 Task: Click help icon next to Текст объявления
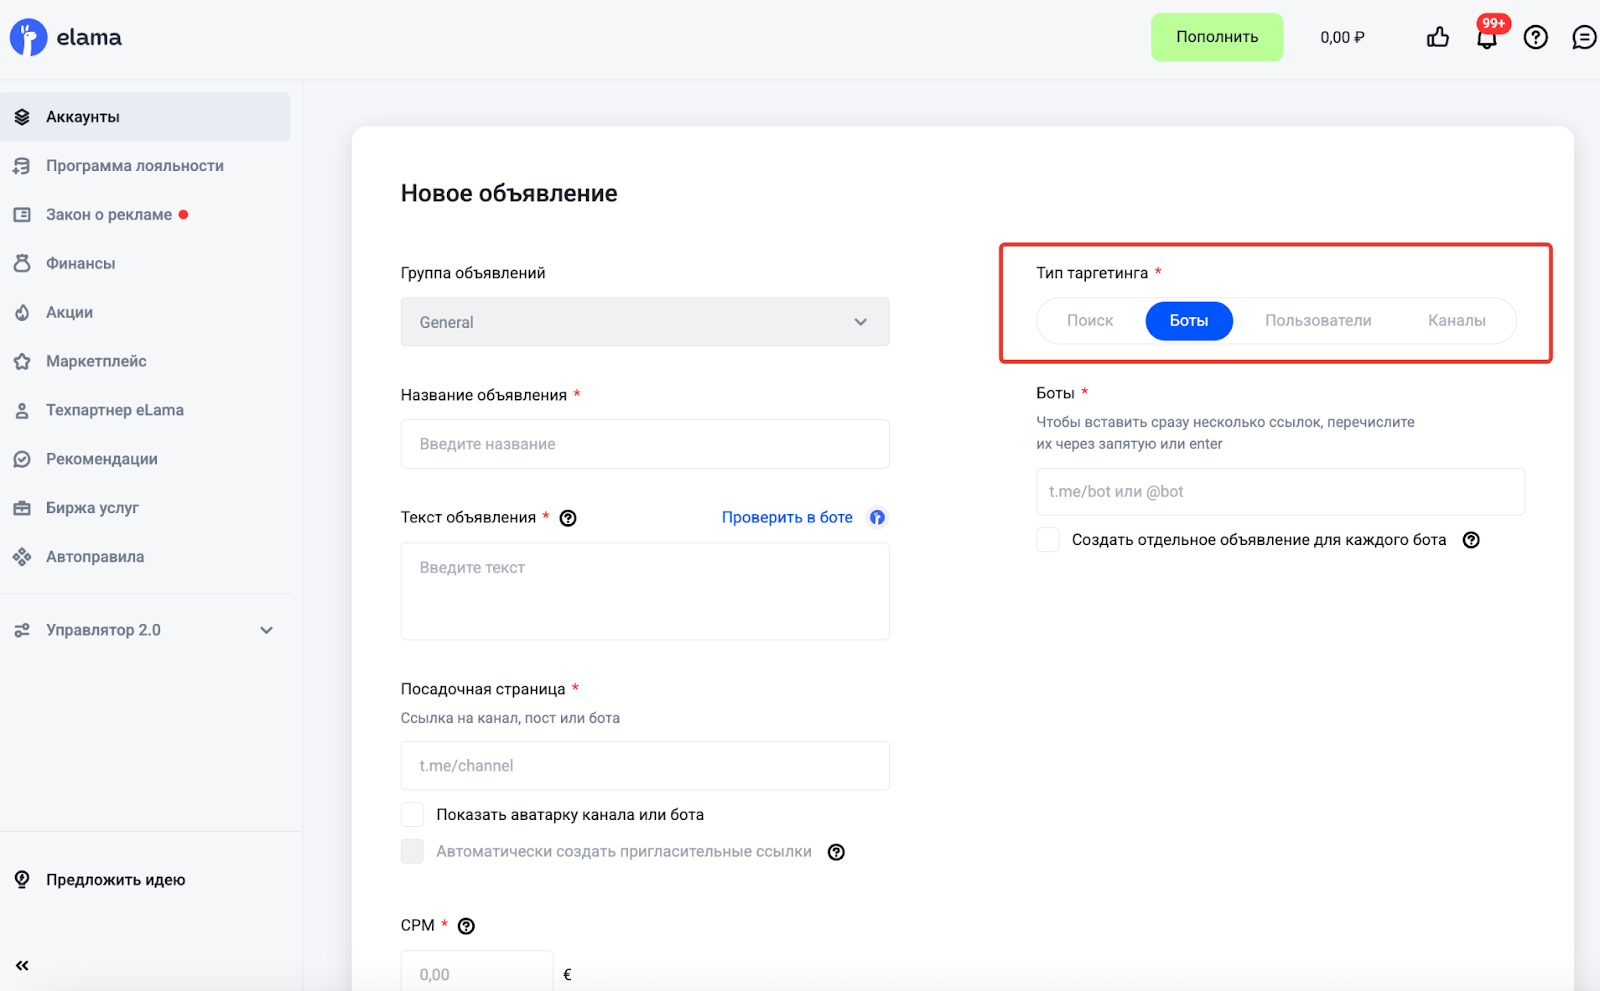click(x=568, y=518)
